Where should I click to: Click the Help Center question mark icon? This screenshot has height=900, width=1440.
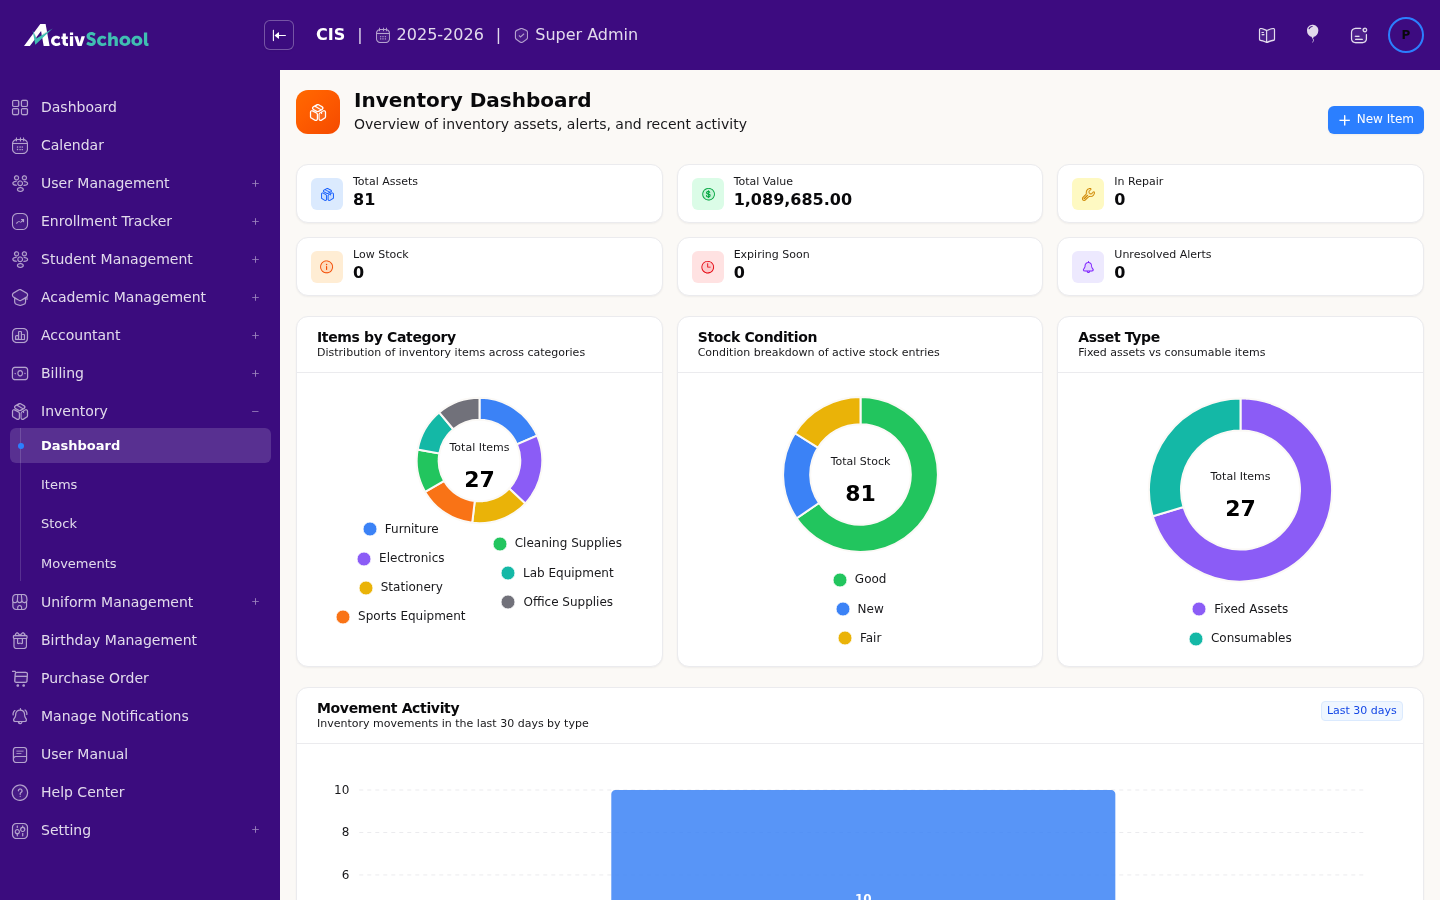click(x=20, y=792)
